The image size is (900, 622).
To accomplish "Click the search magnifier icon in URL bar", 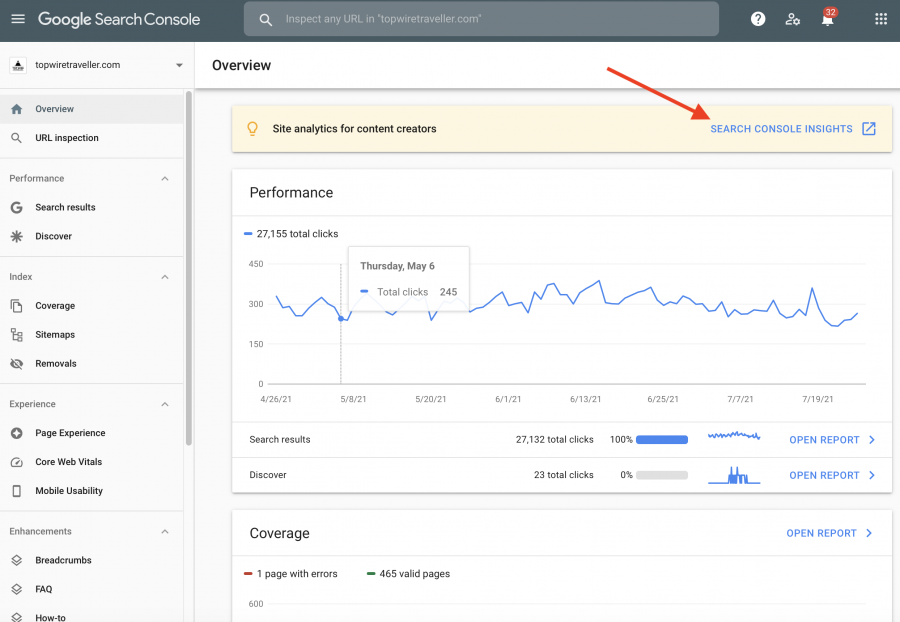I will click(265, 20).
